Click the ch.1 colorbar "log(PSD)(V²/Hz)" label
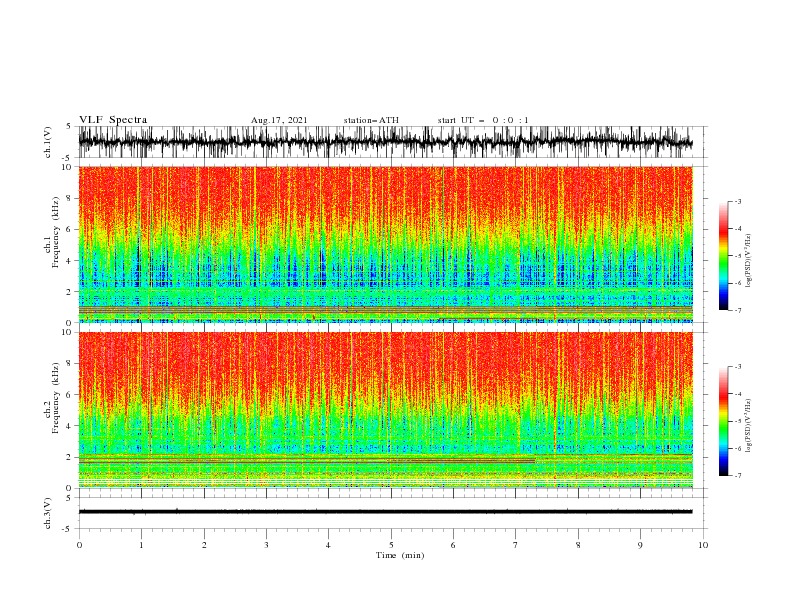Image resolution: width=792 pixels, height=612 pixels. [749, 261]
